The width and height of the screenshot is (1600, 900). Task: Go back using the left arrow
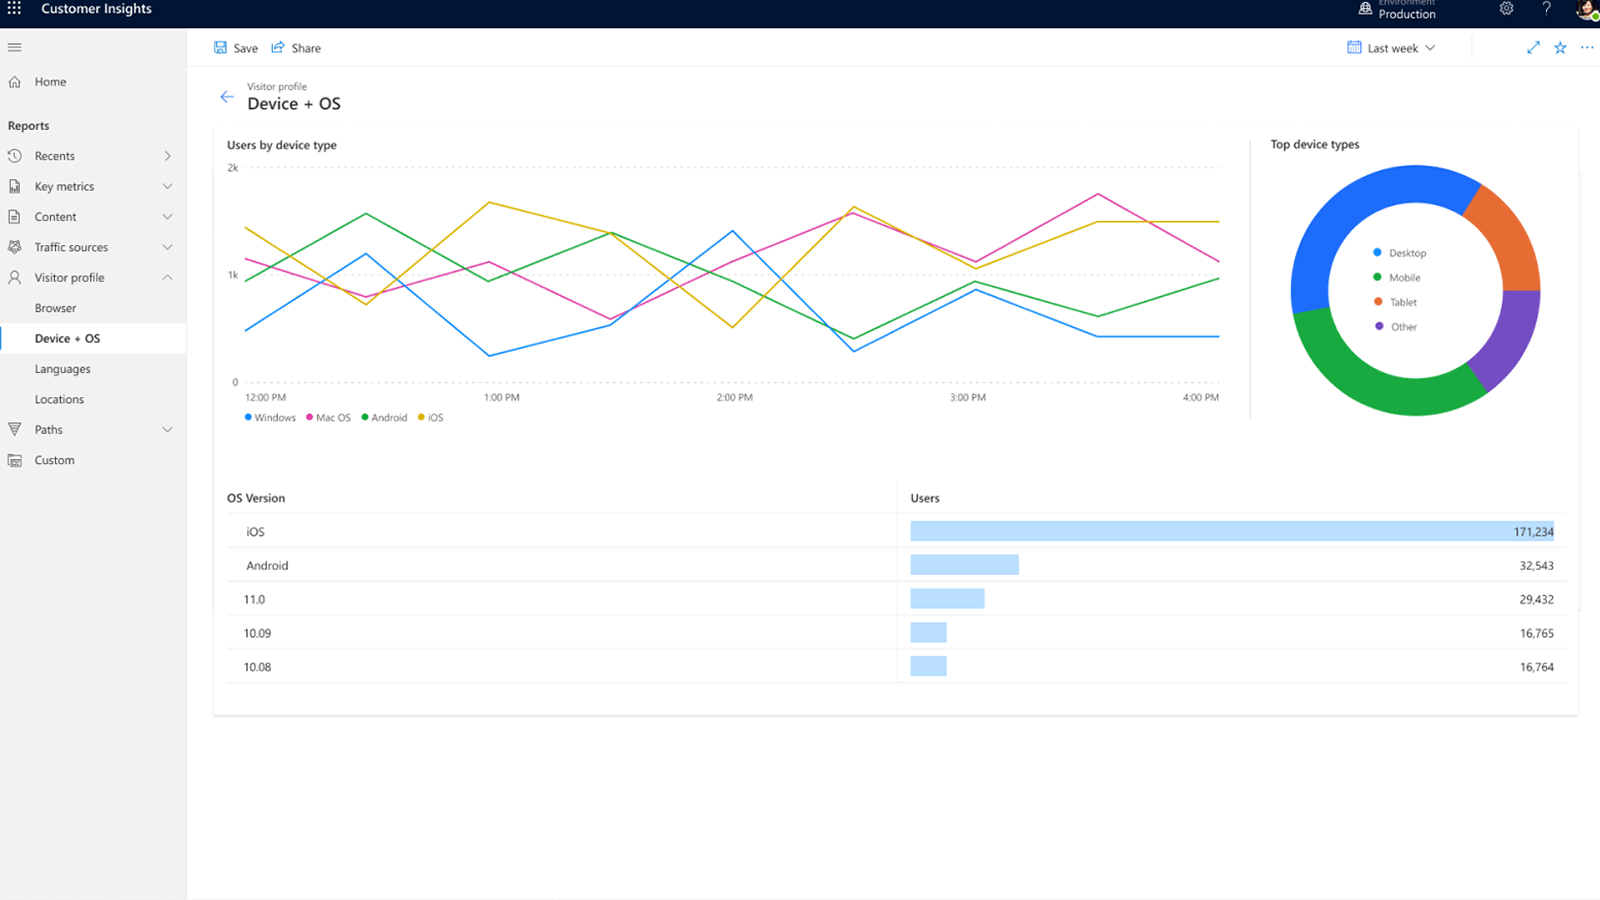227,97
